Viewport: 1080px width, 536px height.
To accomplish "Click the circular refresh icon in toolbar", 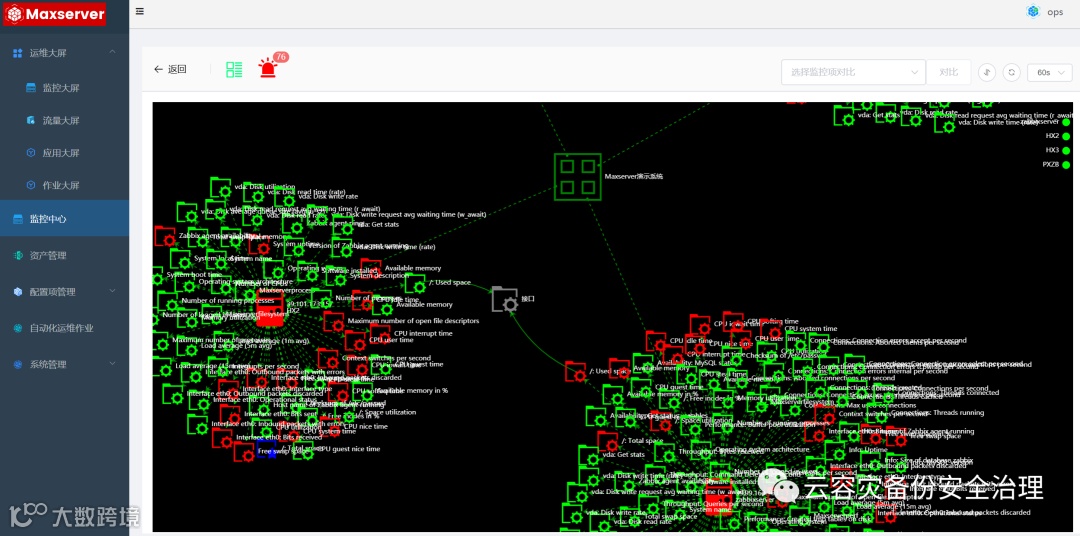I will pos(1011,72).
